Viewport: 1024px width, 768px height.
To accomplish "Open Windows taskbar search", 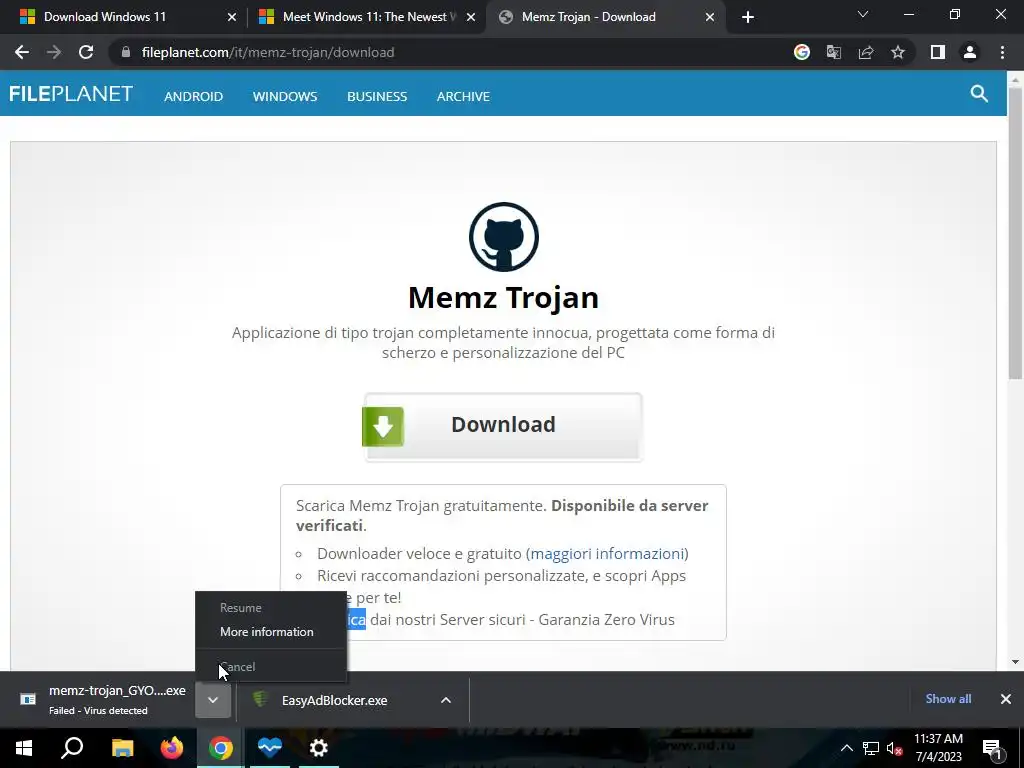I will 72,748.
